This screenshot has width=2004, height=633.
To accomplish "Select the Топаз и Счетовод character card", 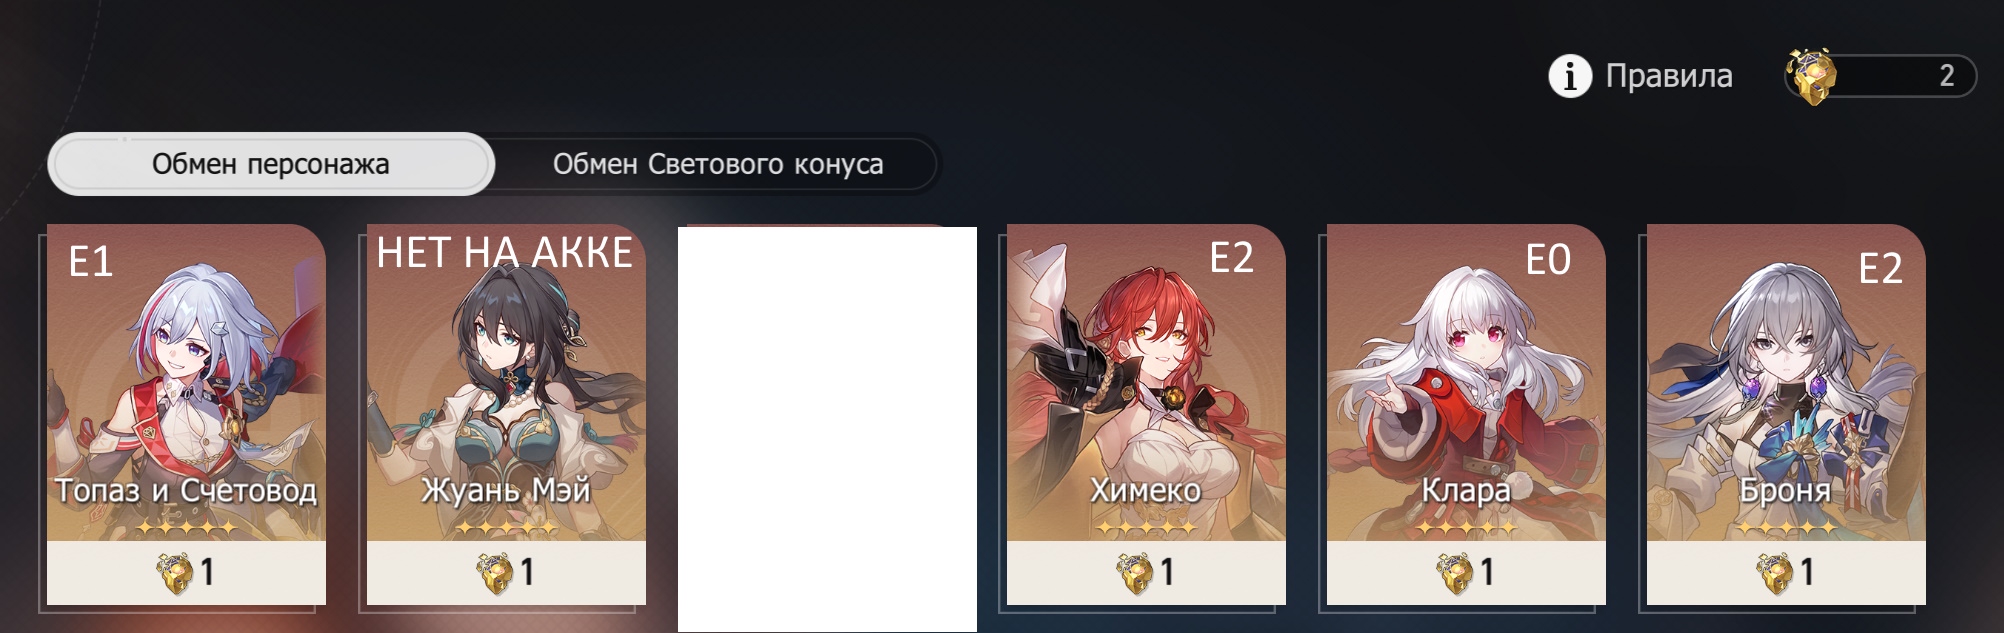I will (x=186, y=414).
